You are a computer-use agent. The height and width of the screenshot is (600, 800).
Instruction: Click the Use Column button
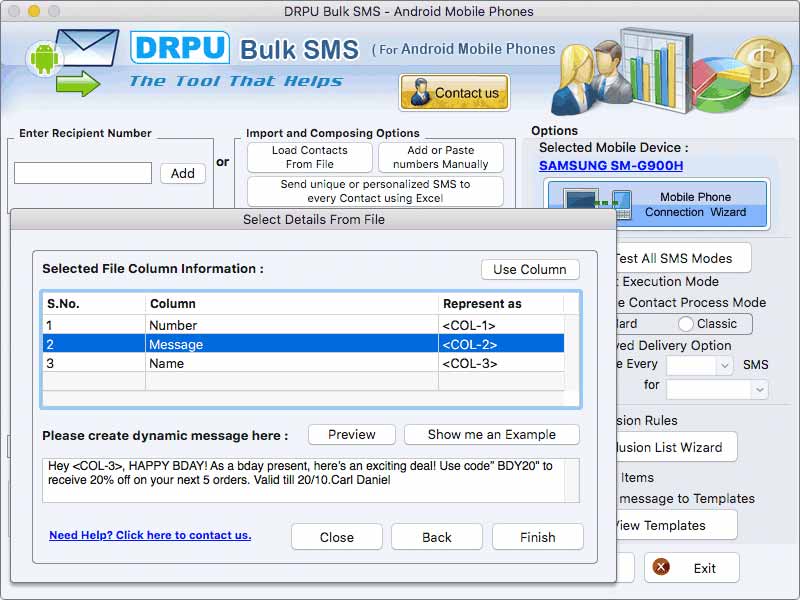529,269
